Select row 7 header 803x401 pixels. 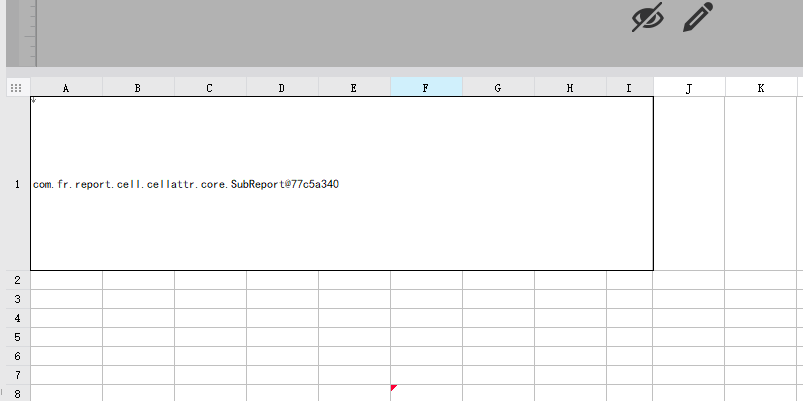(x=18, y=375)
